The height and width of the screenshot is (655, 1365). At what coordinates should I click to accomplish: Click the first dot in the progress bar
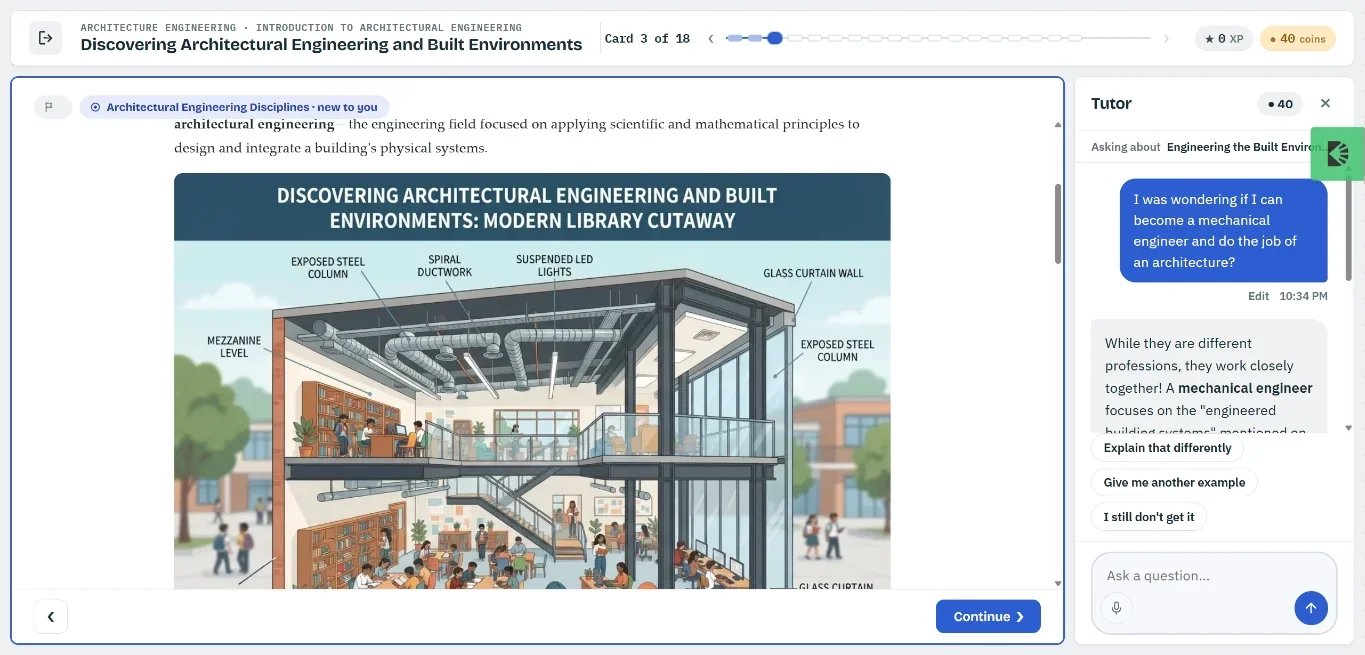735,39
